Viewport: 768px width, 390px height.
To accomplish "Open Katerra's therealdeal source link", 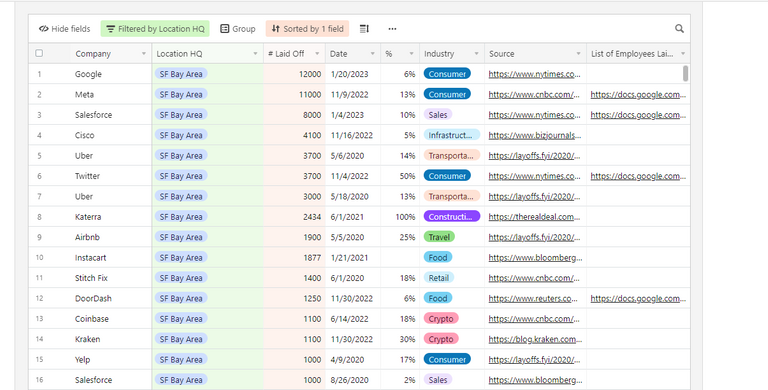I will (535, 217).
